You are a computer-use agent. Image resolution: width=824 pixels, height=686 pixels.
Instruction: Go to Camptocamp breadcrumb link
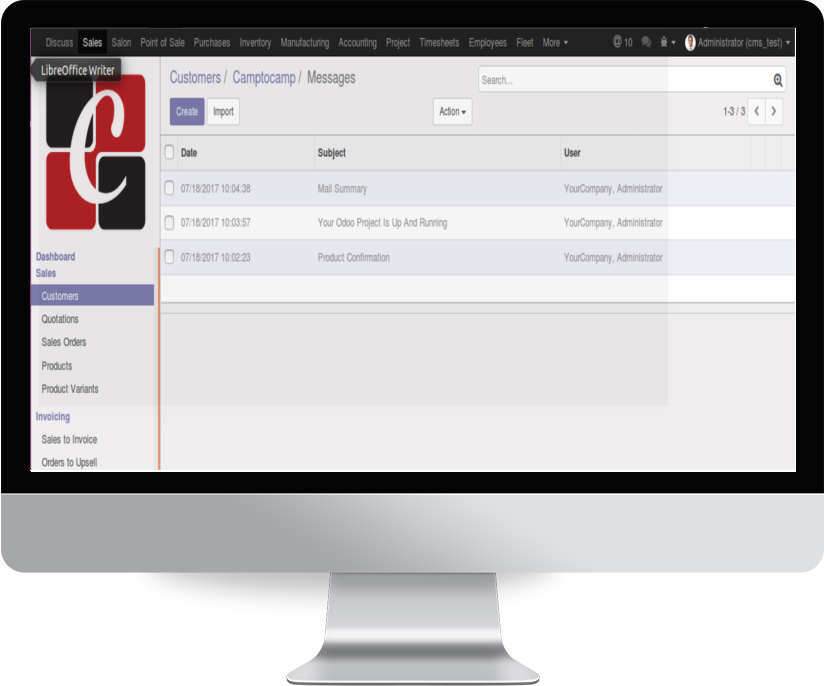pos(264,78)
